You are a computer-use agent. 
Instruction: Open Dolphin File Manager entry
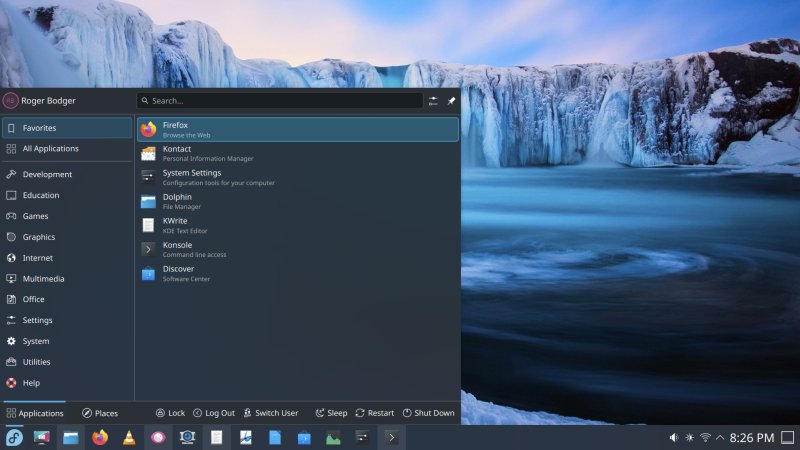[x=297, y=201]
